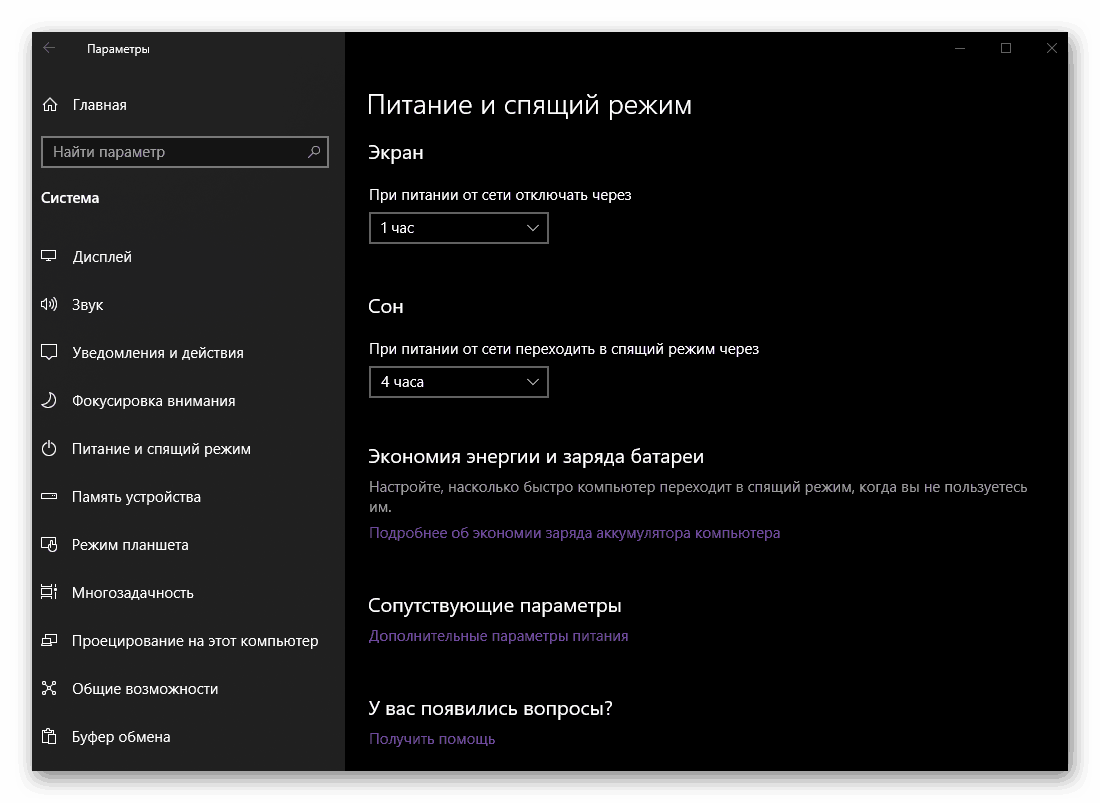Click the Система section header
Screen dimensions: 1100x803
[x=70, y=198]
